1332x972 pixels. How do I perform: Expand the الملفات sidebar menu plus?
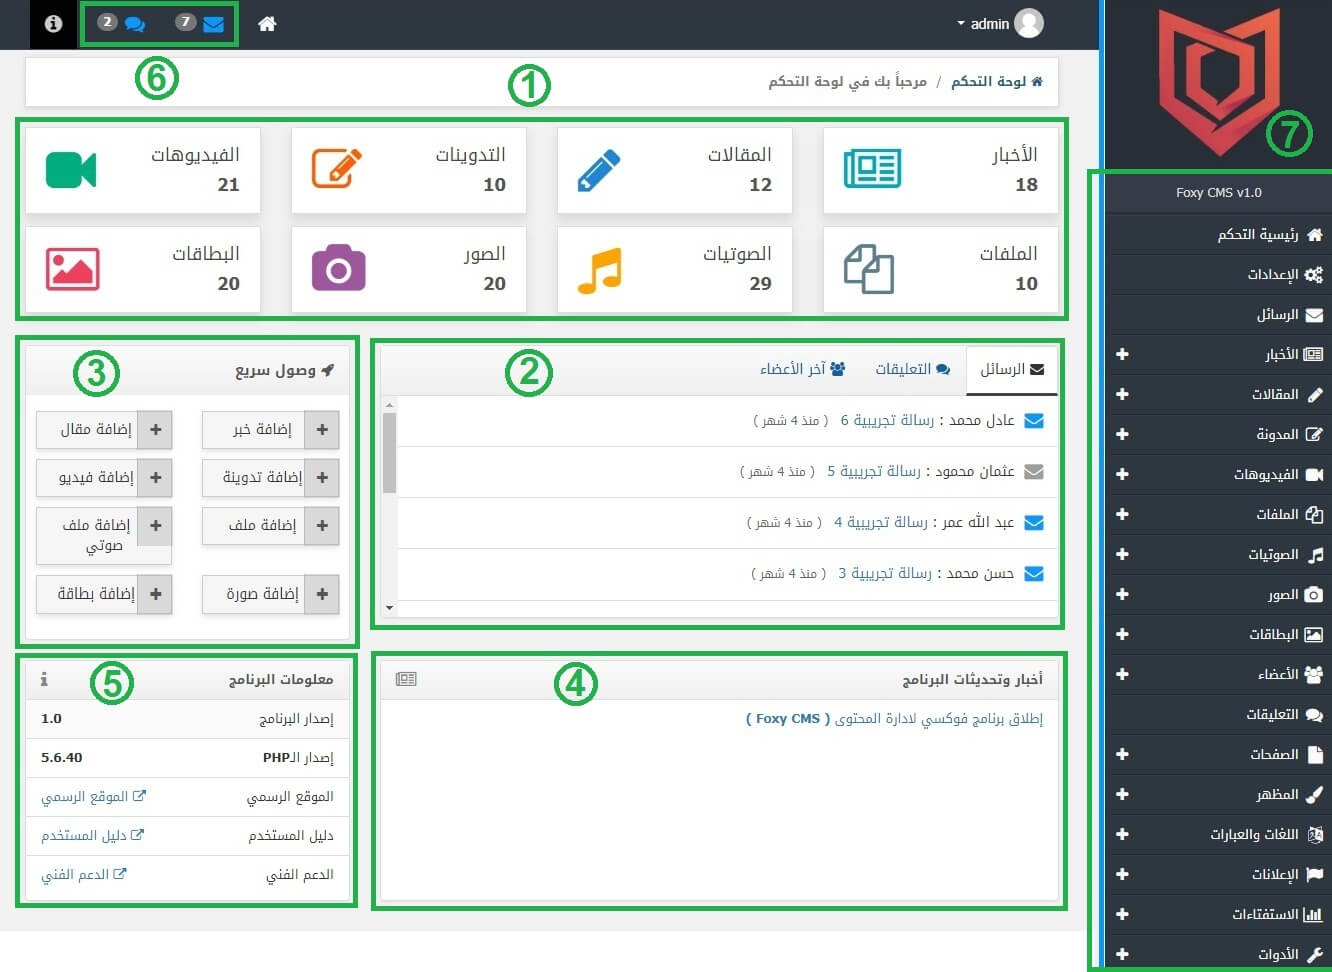point(1122,514)
